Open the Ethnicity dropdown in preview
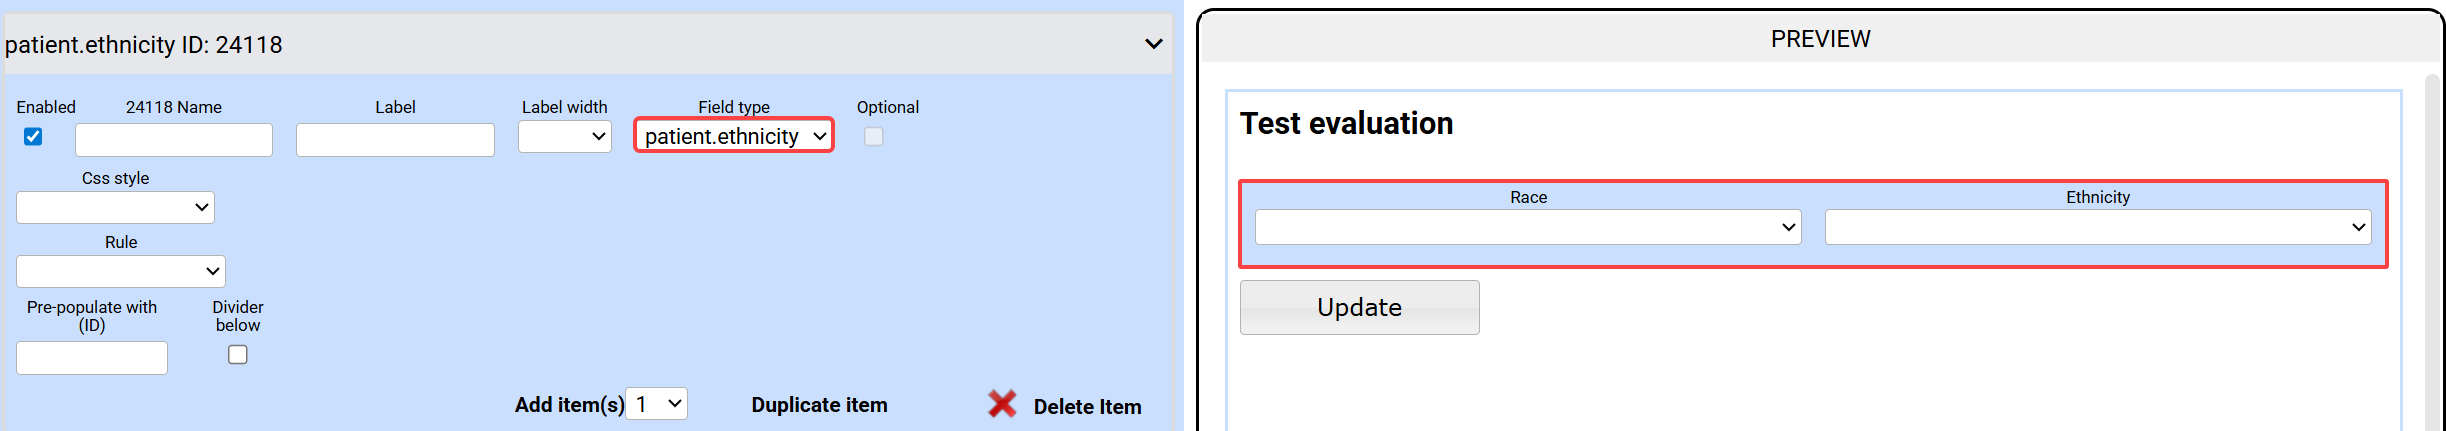2446x431 pixels. point(2098,227)
